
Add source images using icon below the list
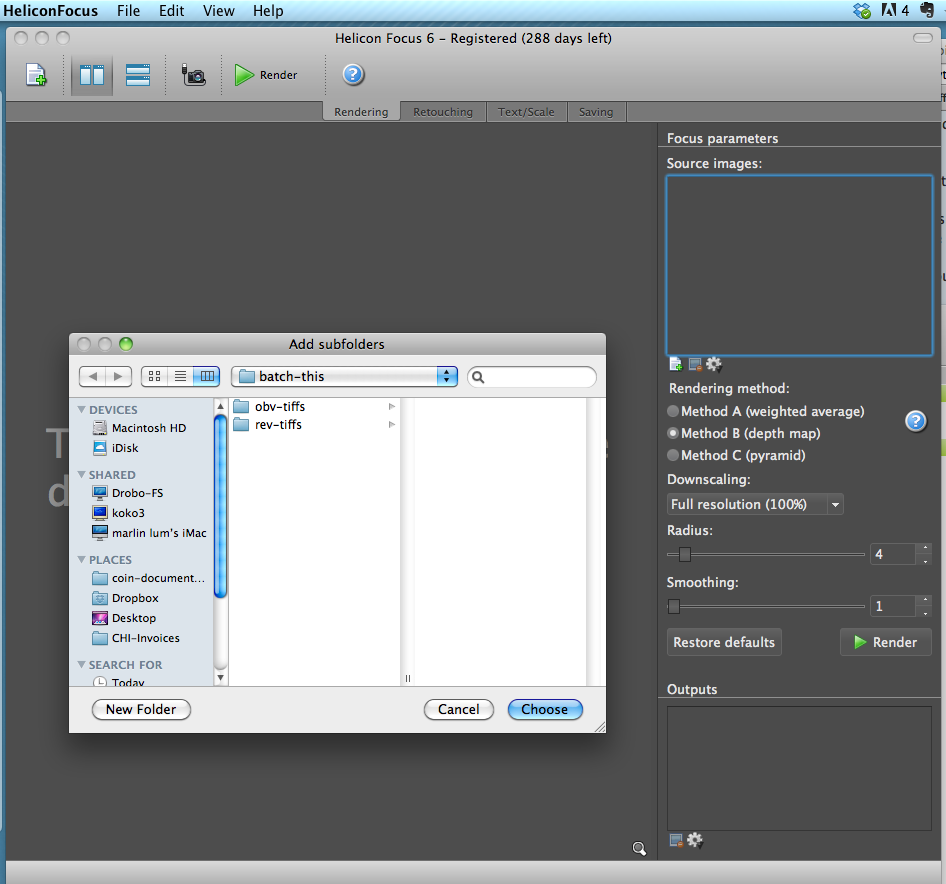point(676,364)
